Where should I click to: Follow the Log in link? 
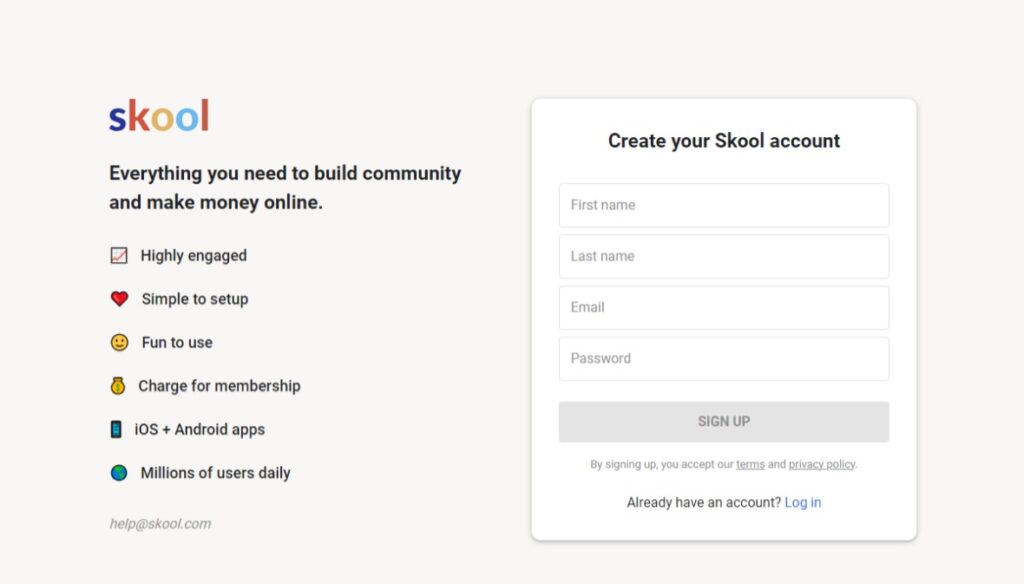pos(803,502)
